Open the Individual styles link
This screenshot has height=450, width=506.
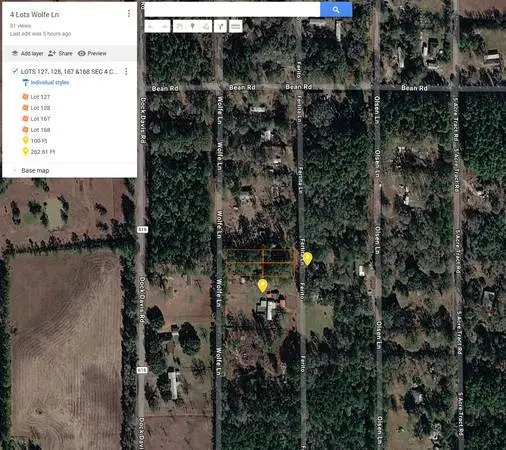pos(50,82)
